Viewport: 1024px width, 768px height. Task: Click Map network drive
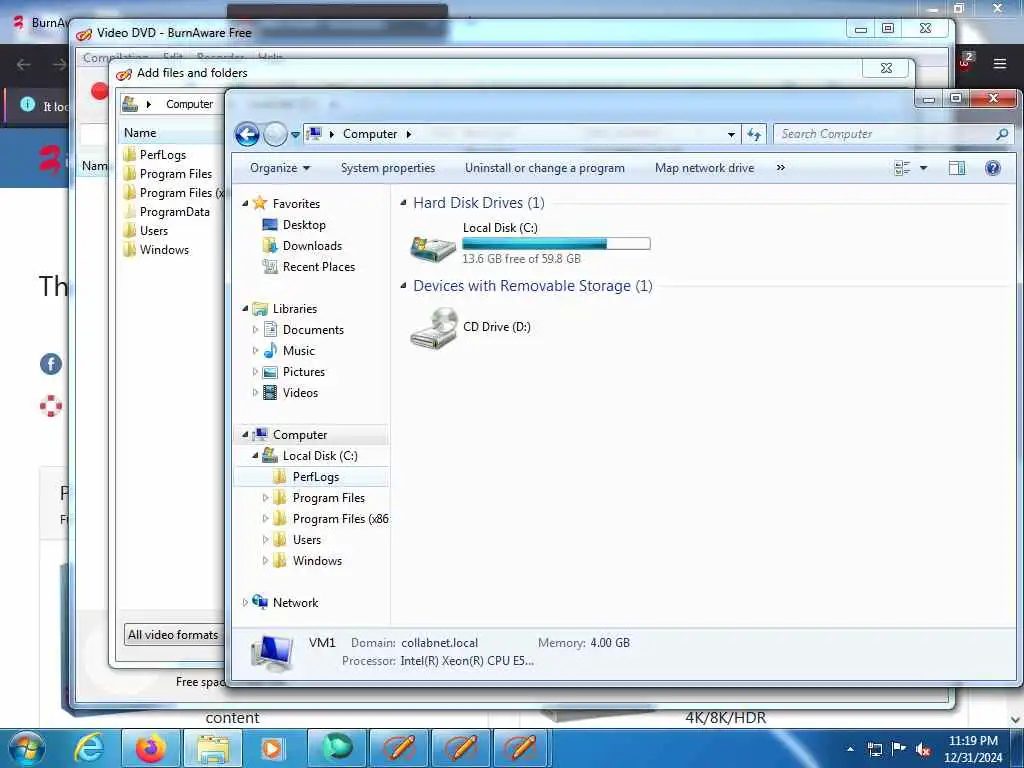(704, 168)
